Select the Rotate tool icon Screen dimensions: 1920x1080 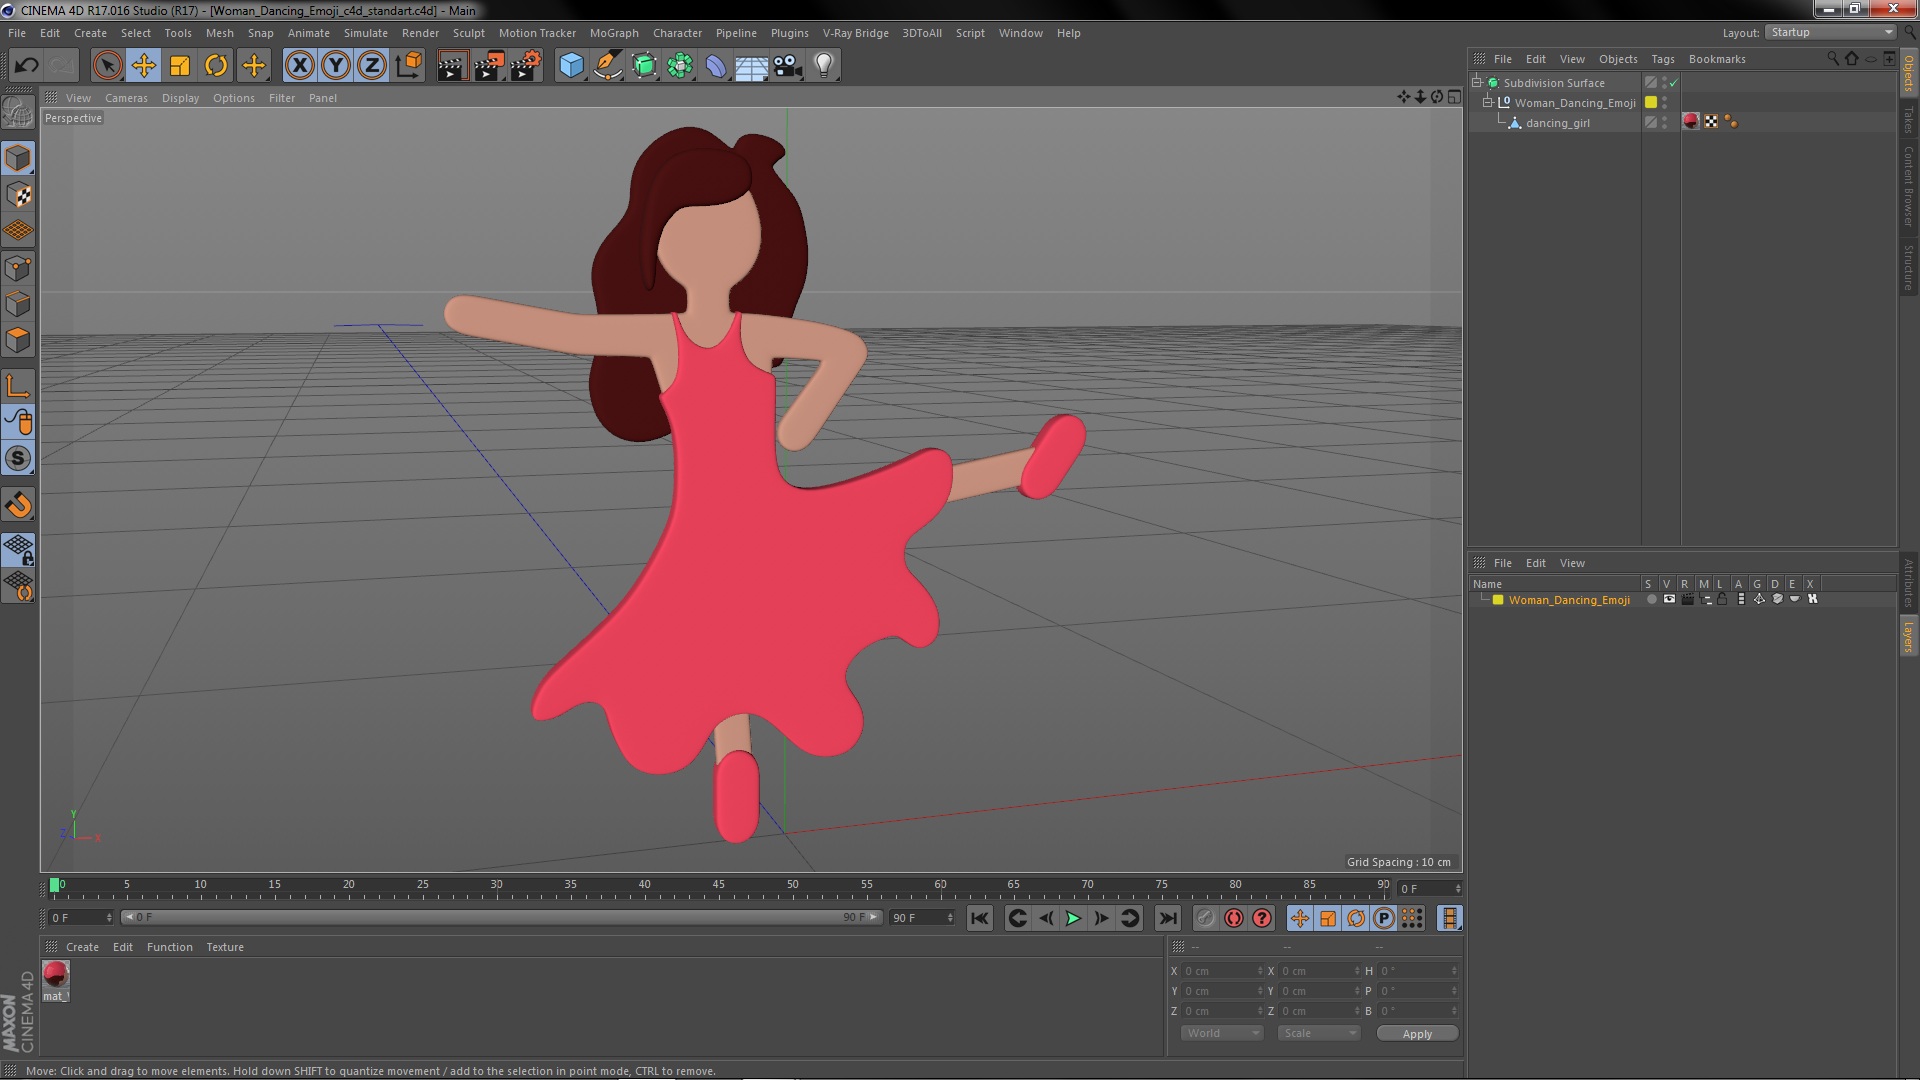(x=216, y=66)
